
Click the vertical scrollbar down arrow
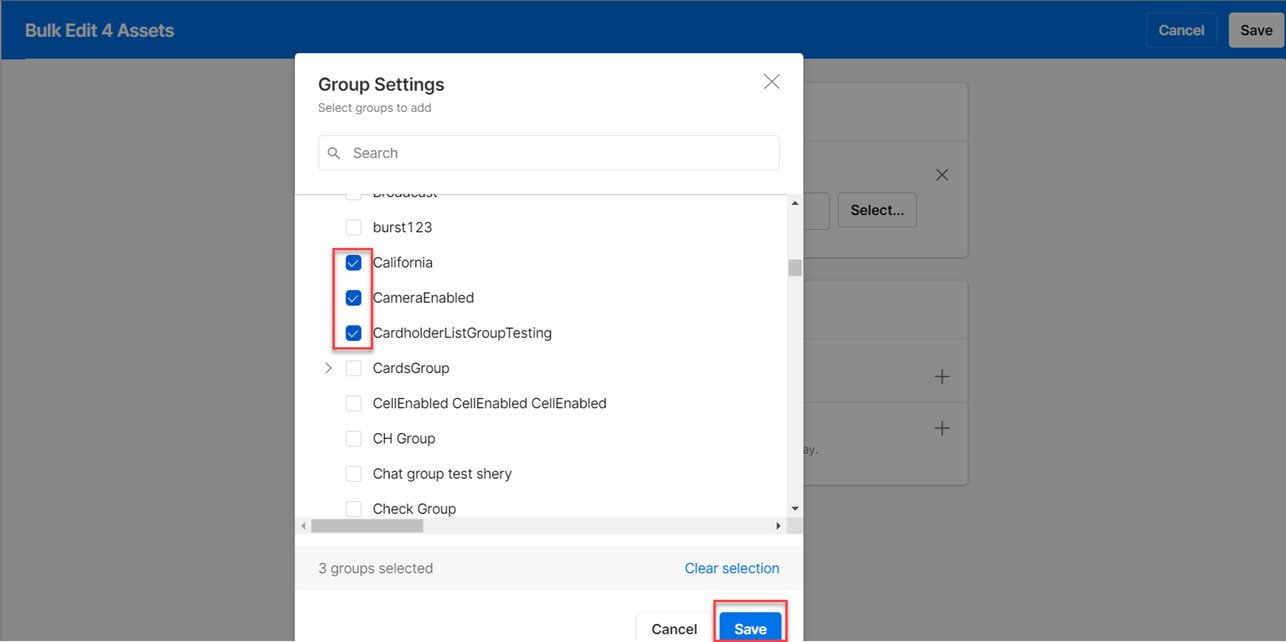pos(795,509)
